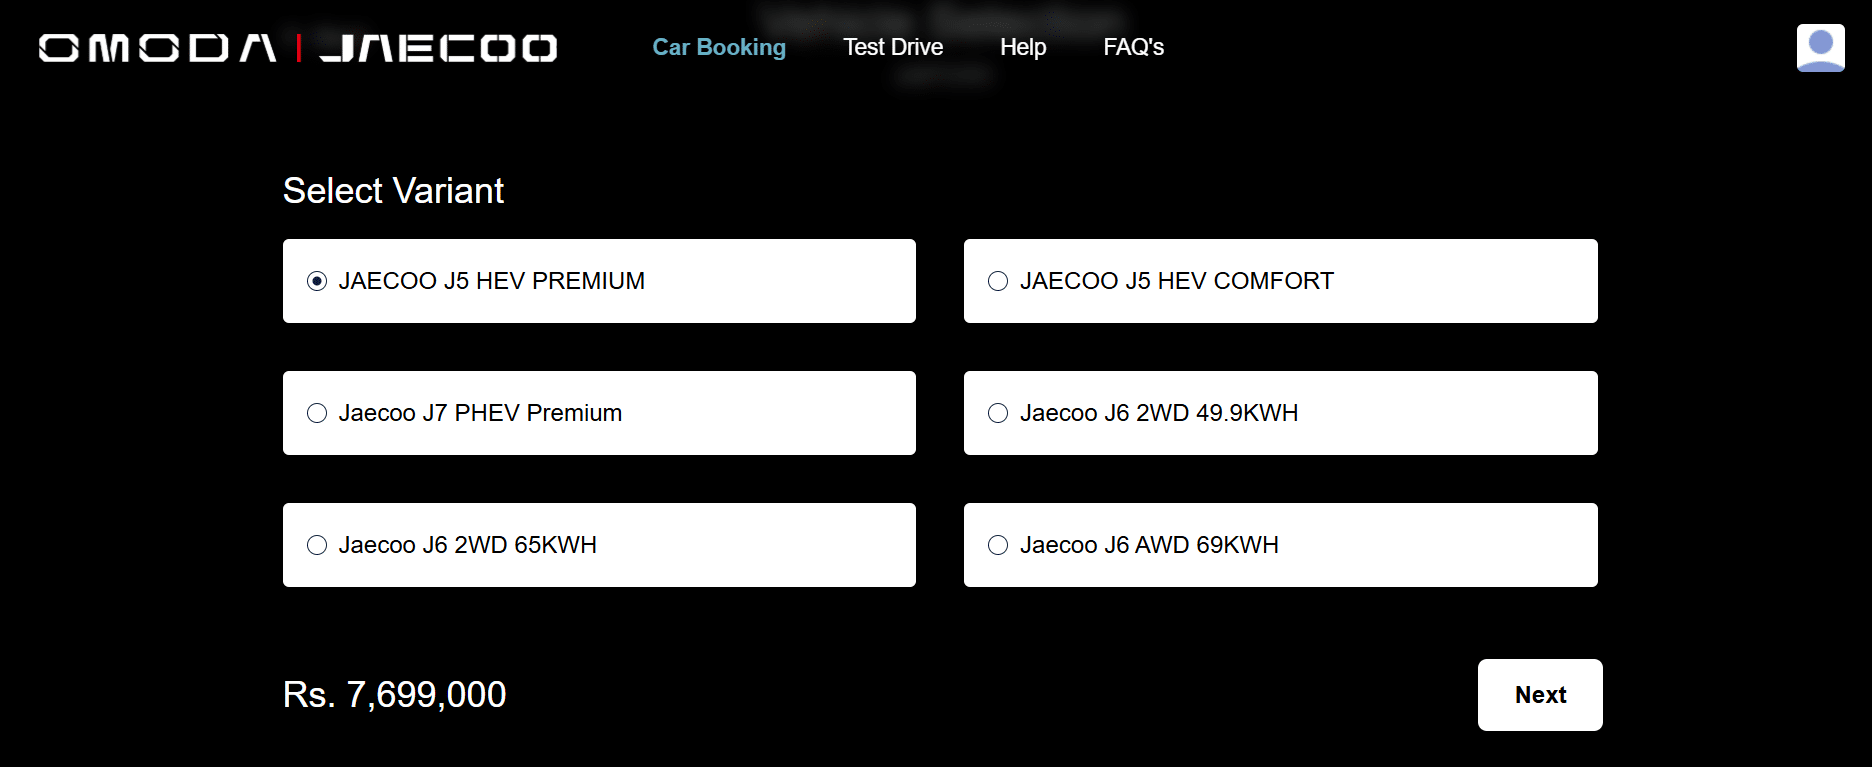Click the Jaecoo J7 PHEV Premium label text
Viewport: 1872px width, 767px height.
pyautogui.click(x=480, y=413)
